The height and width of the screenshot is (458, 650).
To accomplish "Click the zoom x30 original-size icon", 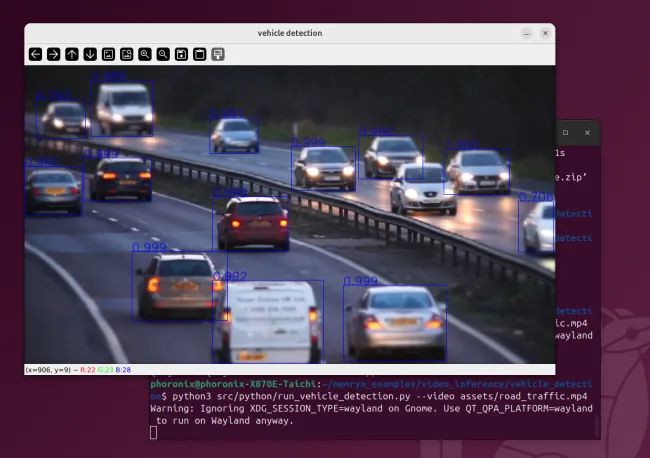I will tap(126, 54).
